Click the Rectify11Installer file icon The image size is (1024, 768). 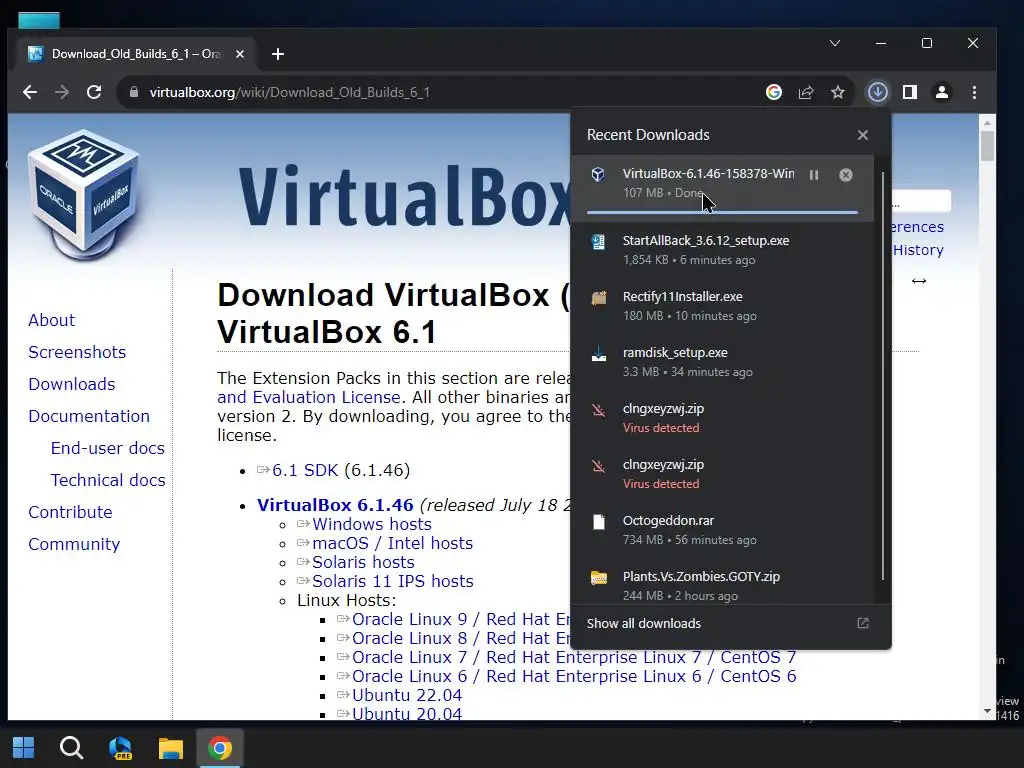coord(599,298)
